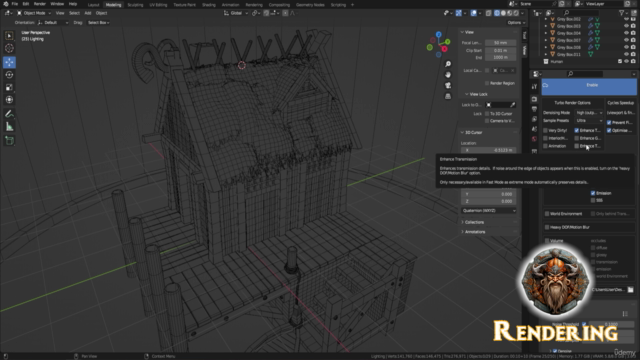Open the Denoising Mode dropdown
Viewport: 640px width, 360px height.
click(x=589, y=113)
